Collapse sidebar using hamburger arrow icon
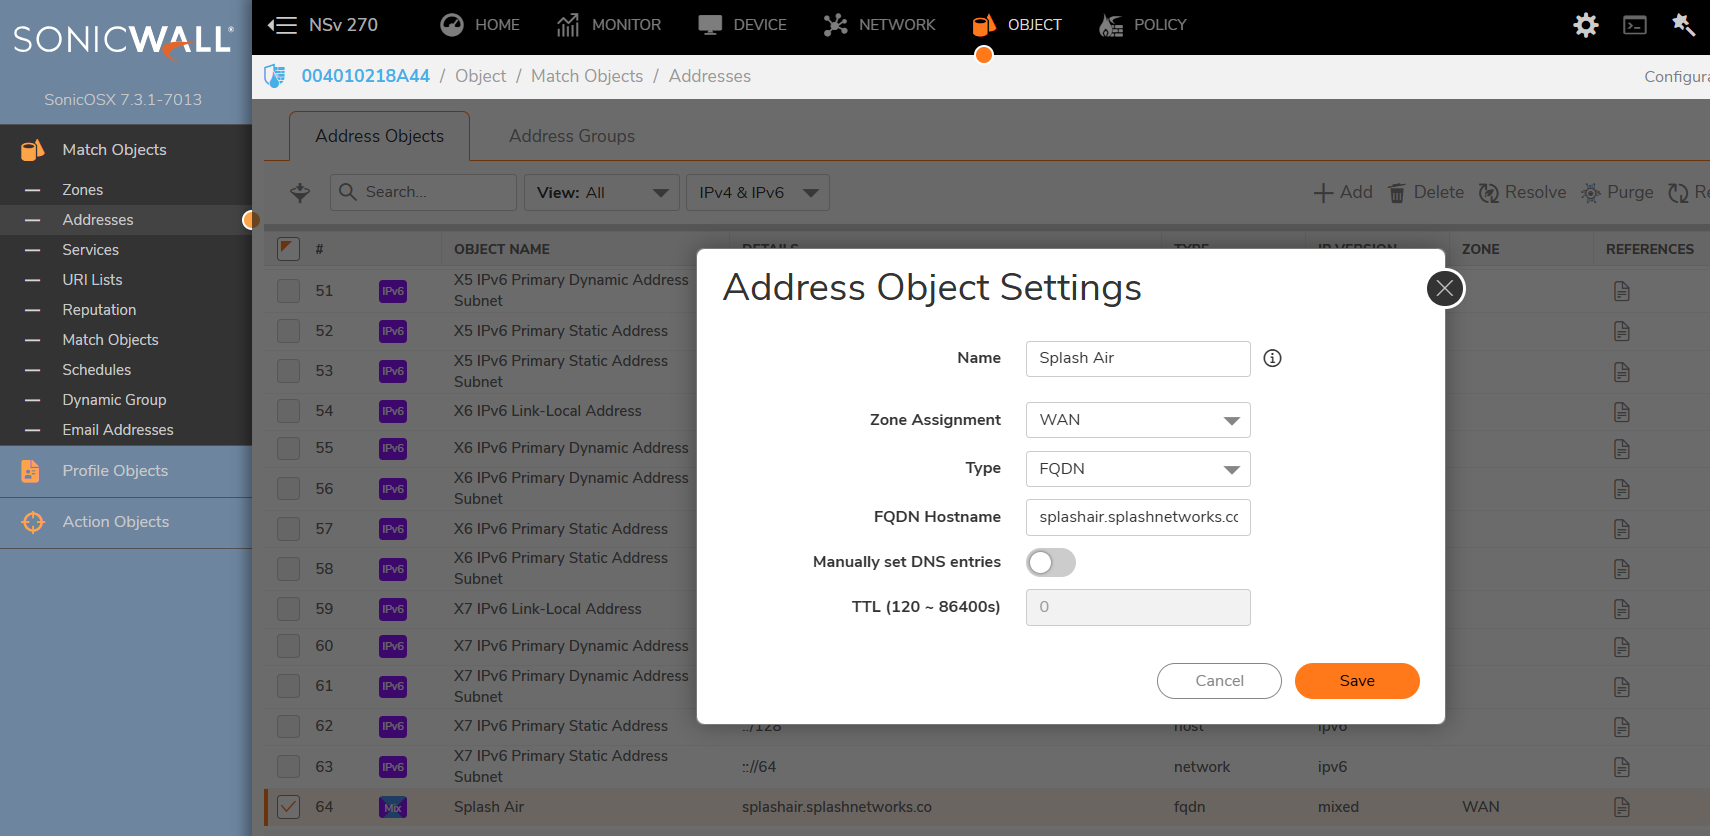Image resolution: width=1710 pixels, height=836 pixels. click(x=282, y=25)
